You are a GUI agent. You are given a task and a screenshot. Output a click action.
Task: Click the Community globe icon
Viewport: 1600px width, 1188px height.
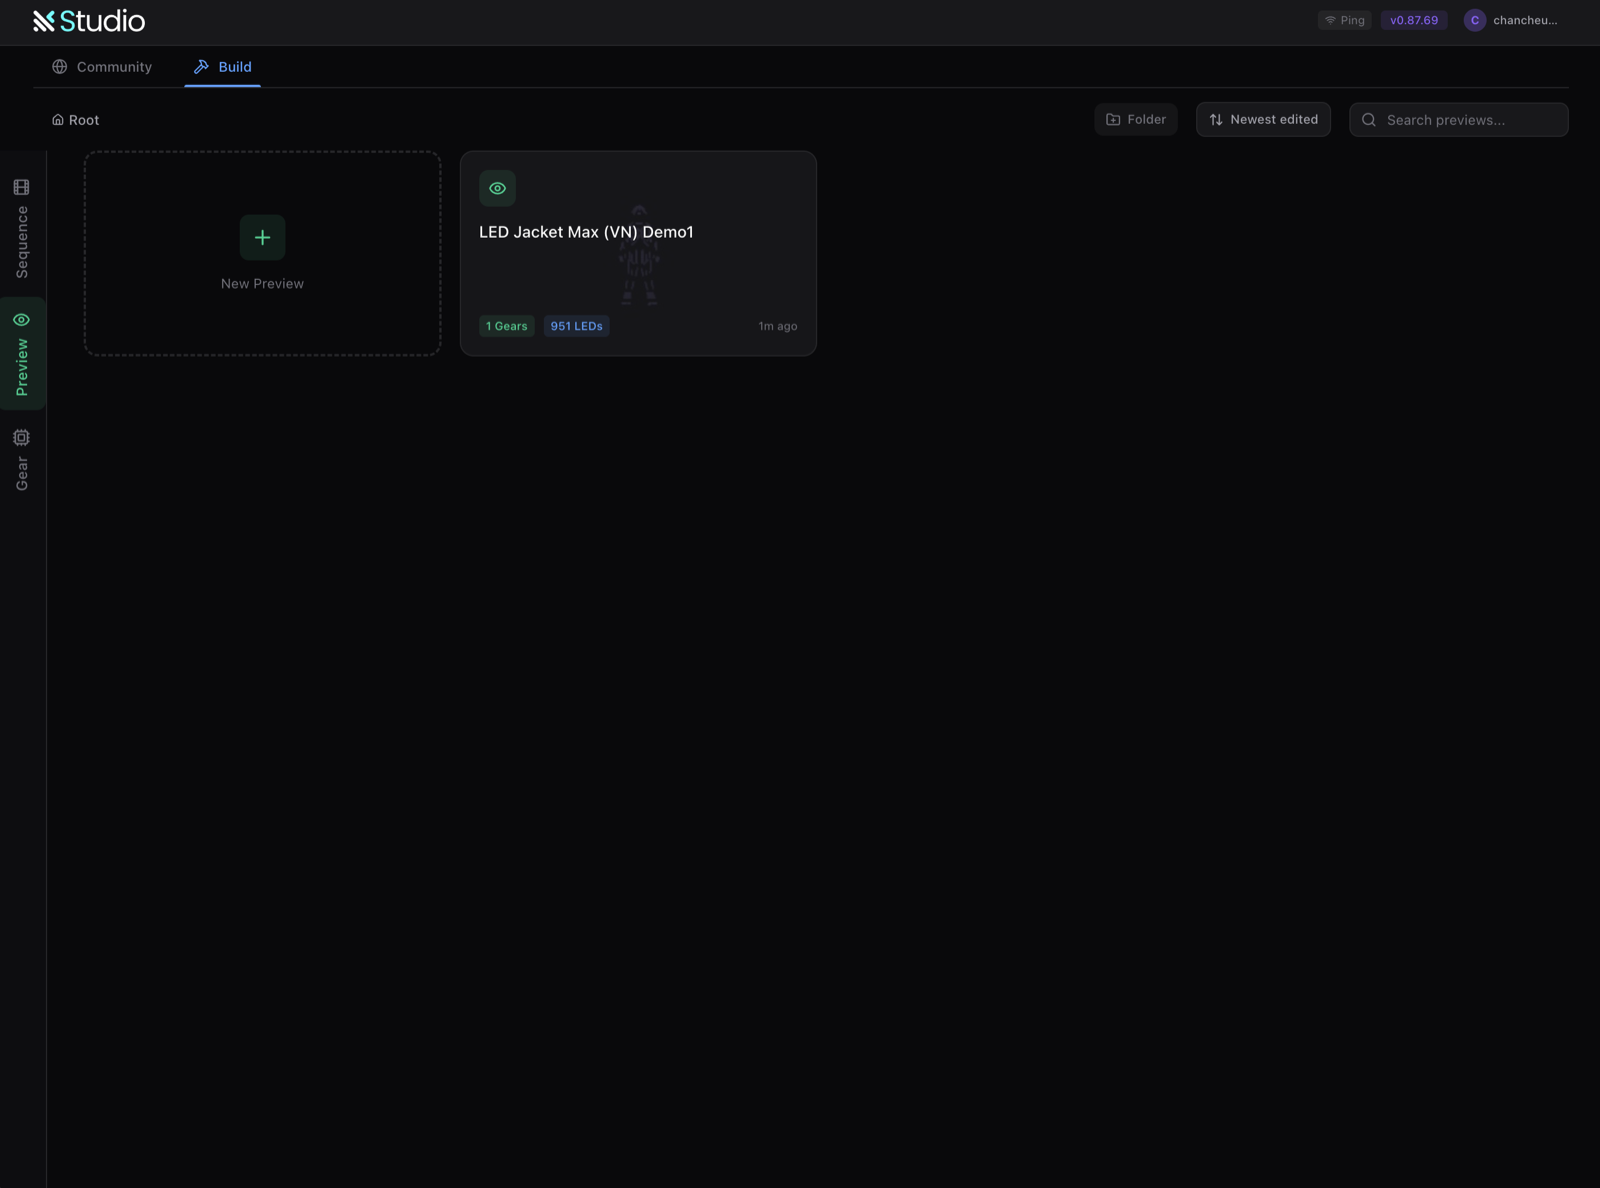[60, 67]
